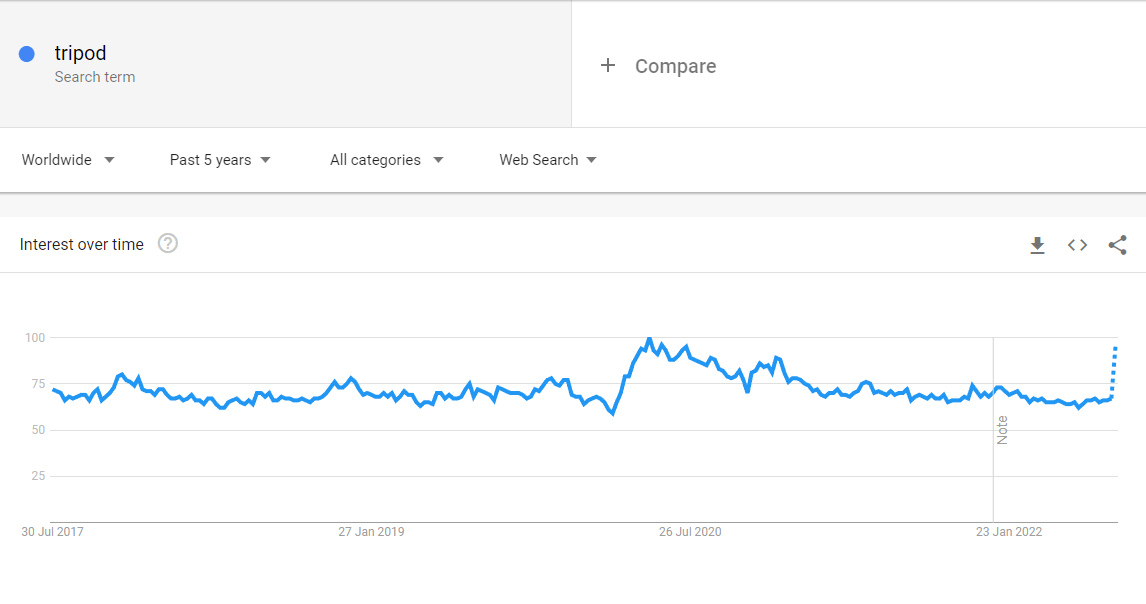Viewport: 1146px width, 604px height.
Task: Click the 23 Jan 2022 axis label
Action: pyautogui.click(x=1009, y=532)
